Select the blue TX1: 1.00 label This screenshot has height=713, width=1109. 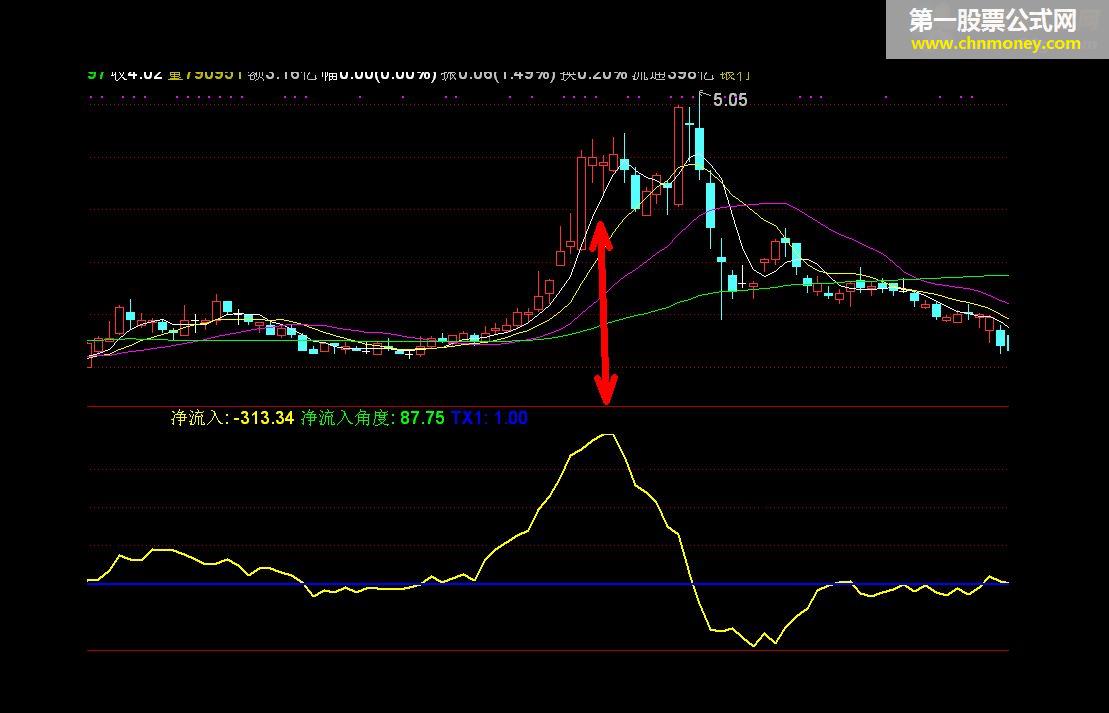[489, 418]
